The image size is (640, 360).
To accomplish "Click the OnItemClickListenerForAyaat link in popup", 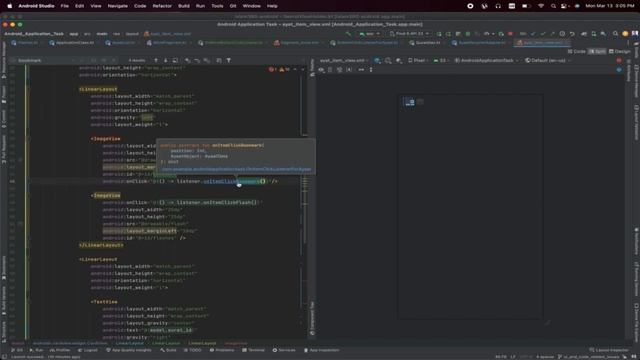I will [236, 169].
